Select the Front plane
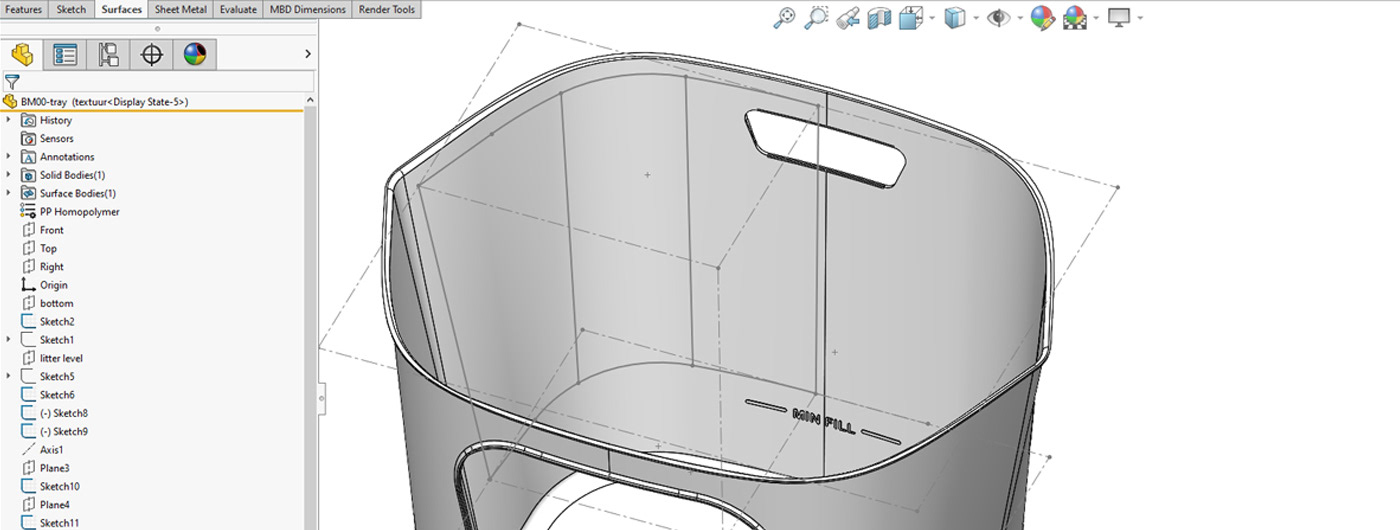 (42, 230)
